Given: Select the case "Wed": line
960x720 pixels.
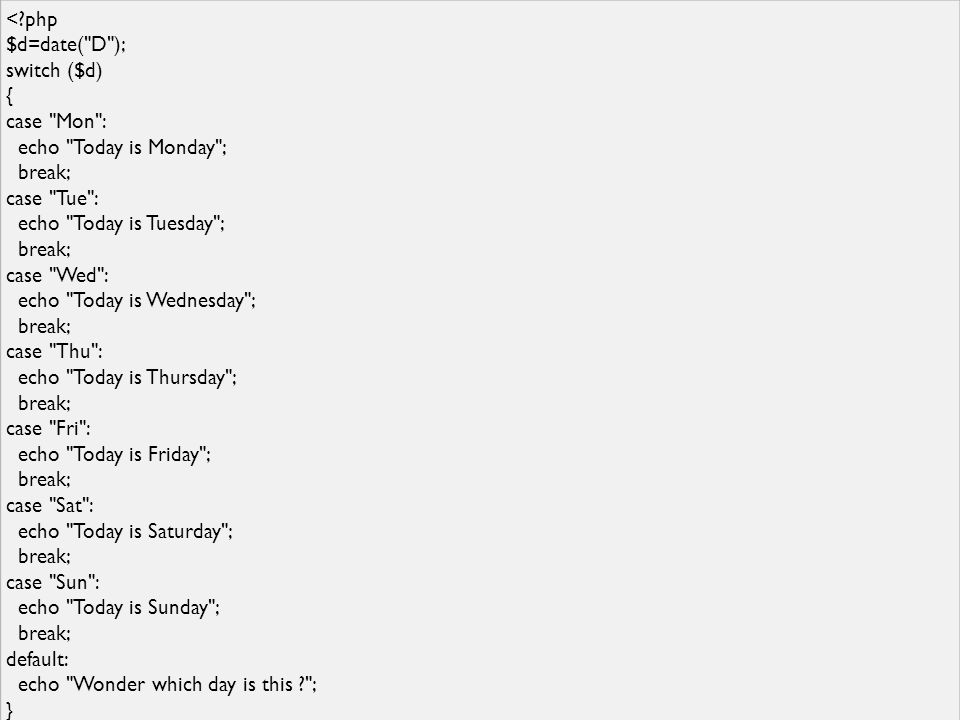Looking at the screenshot, I should pos(57,275).
